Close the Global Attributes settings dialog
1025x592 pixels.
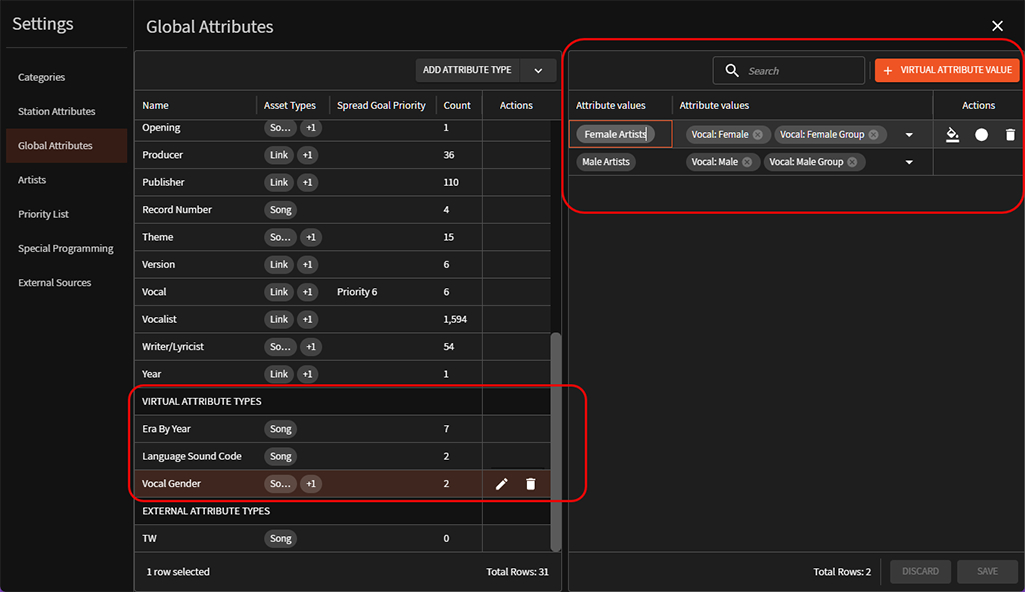tap(997, 26)
